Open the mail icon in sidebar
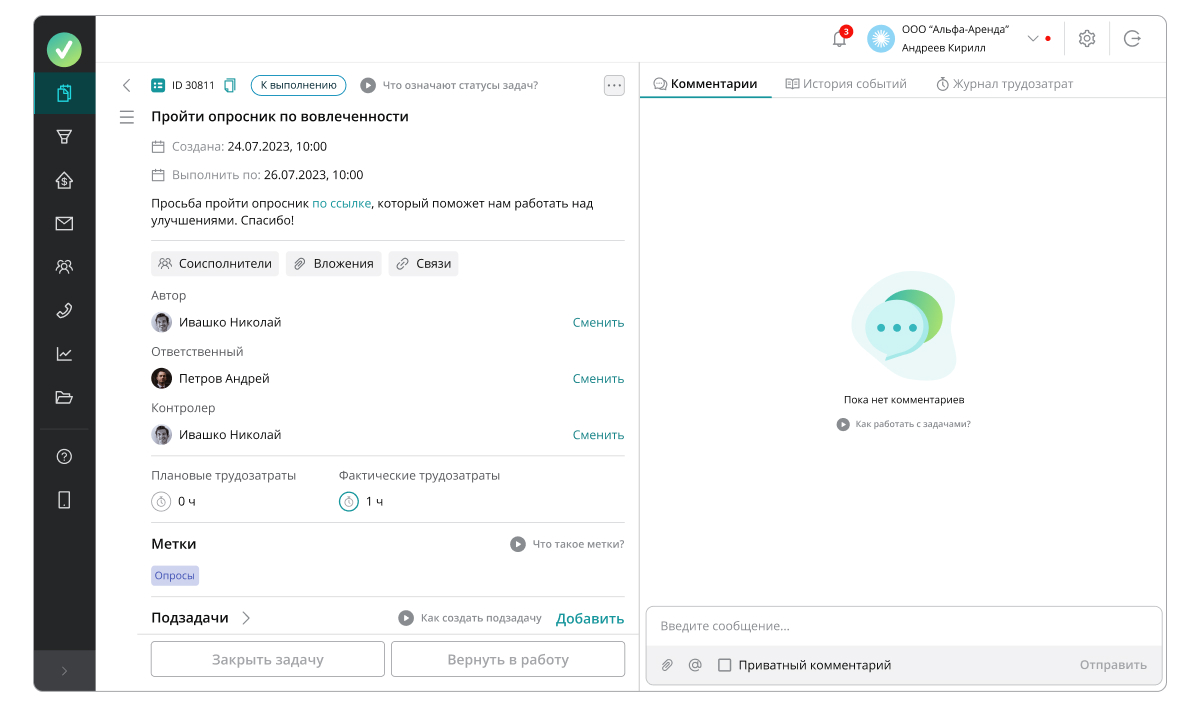The height and width of the screenshot is (707, 1200). [64, 224]
